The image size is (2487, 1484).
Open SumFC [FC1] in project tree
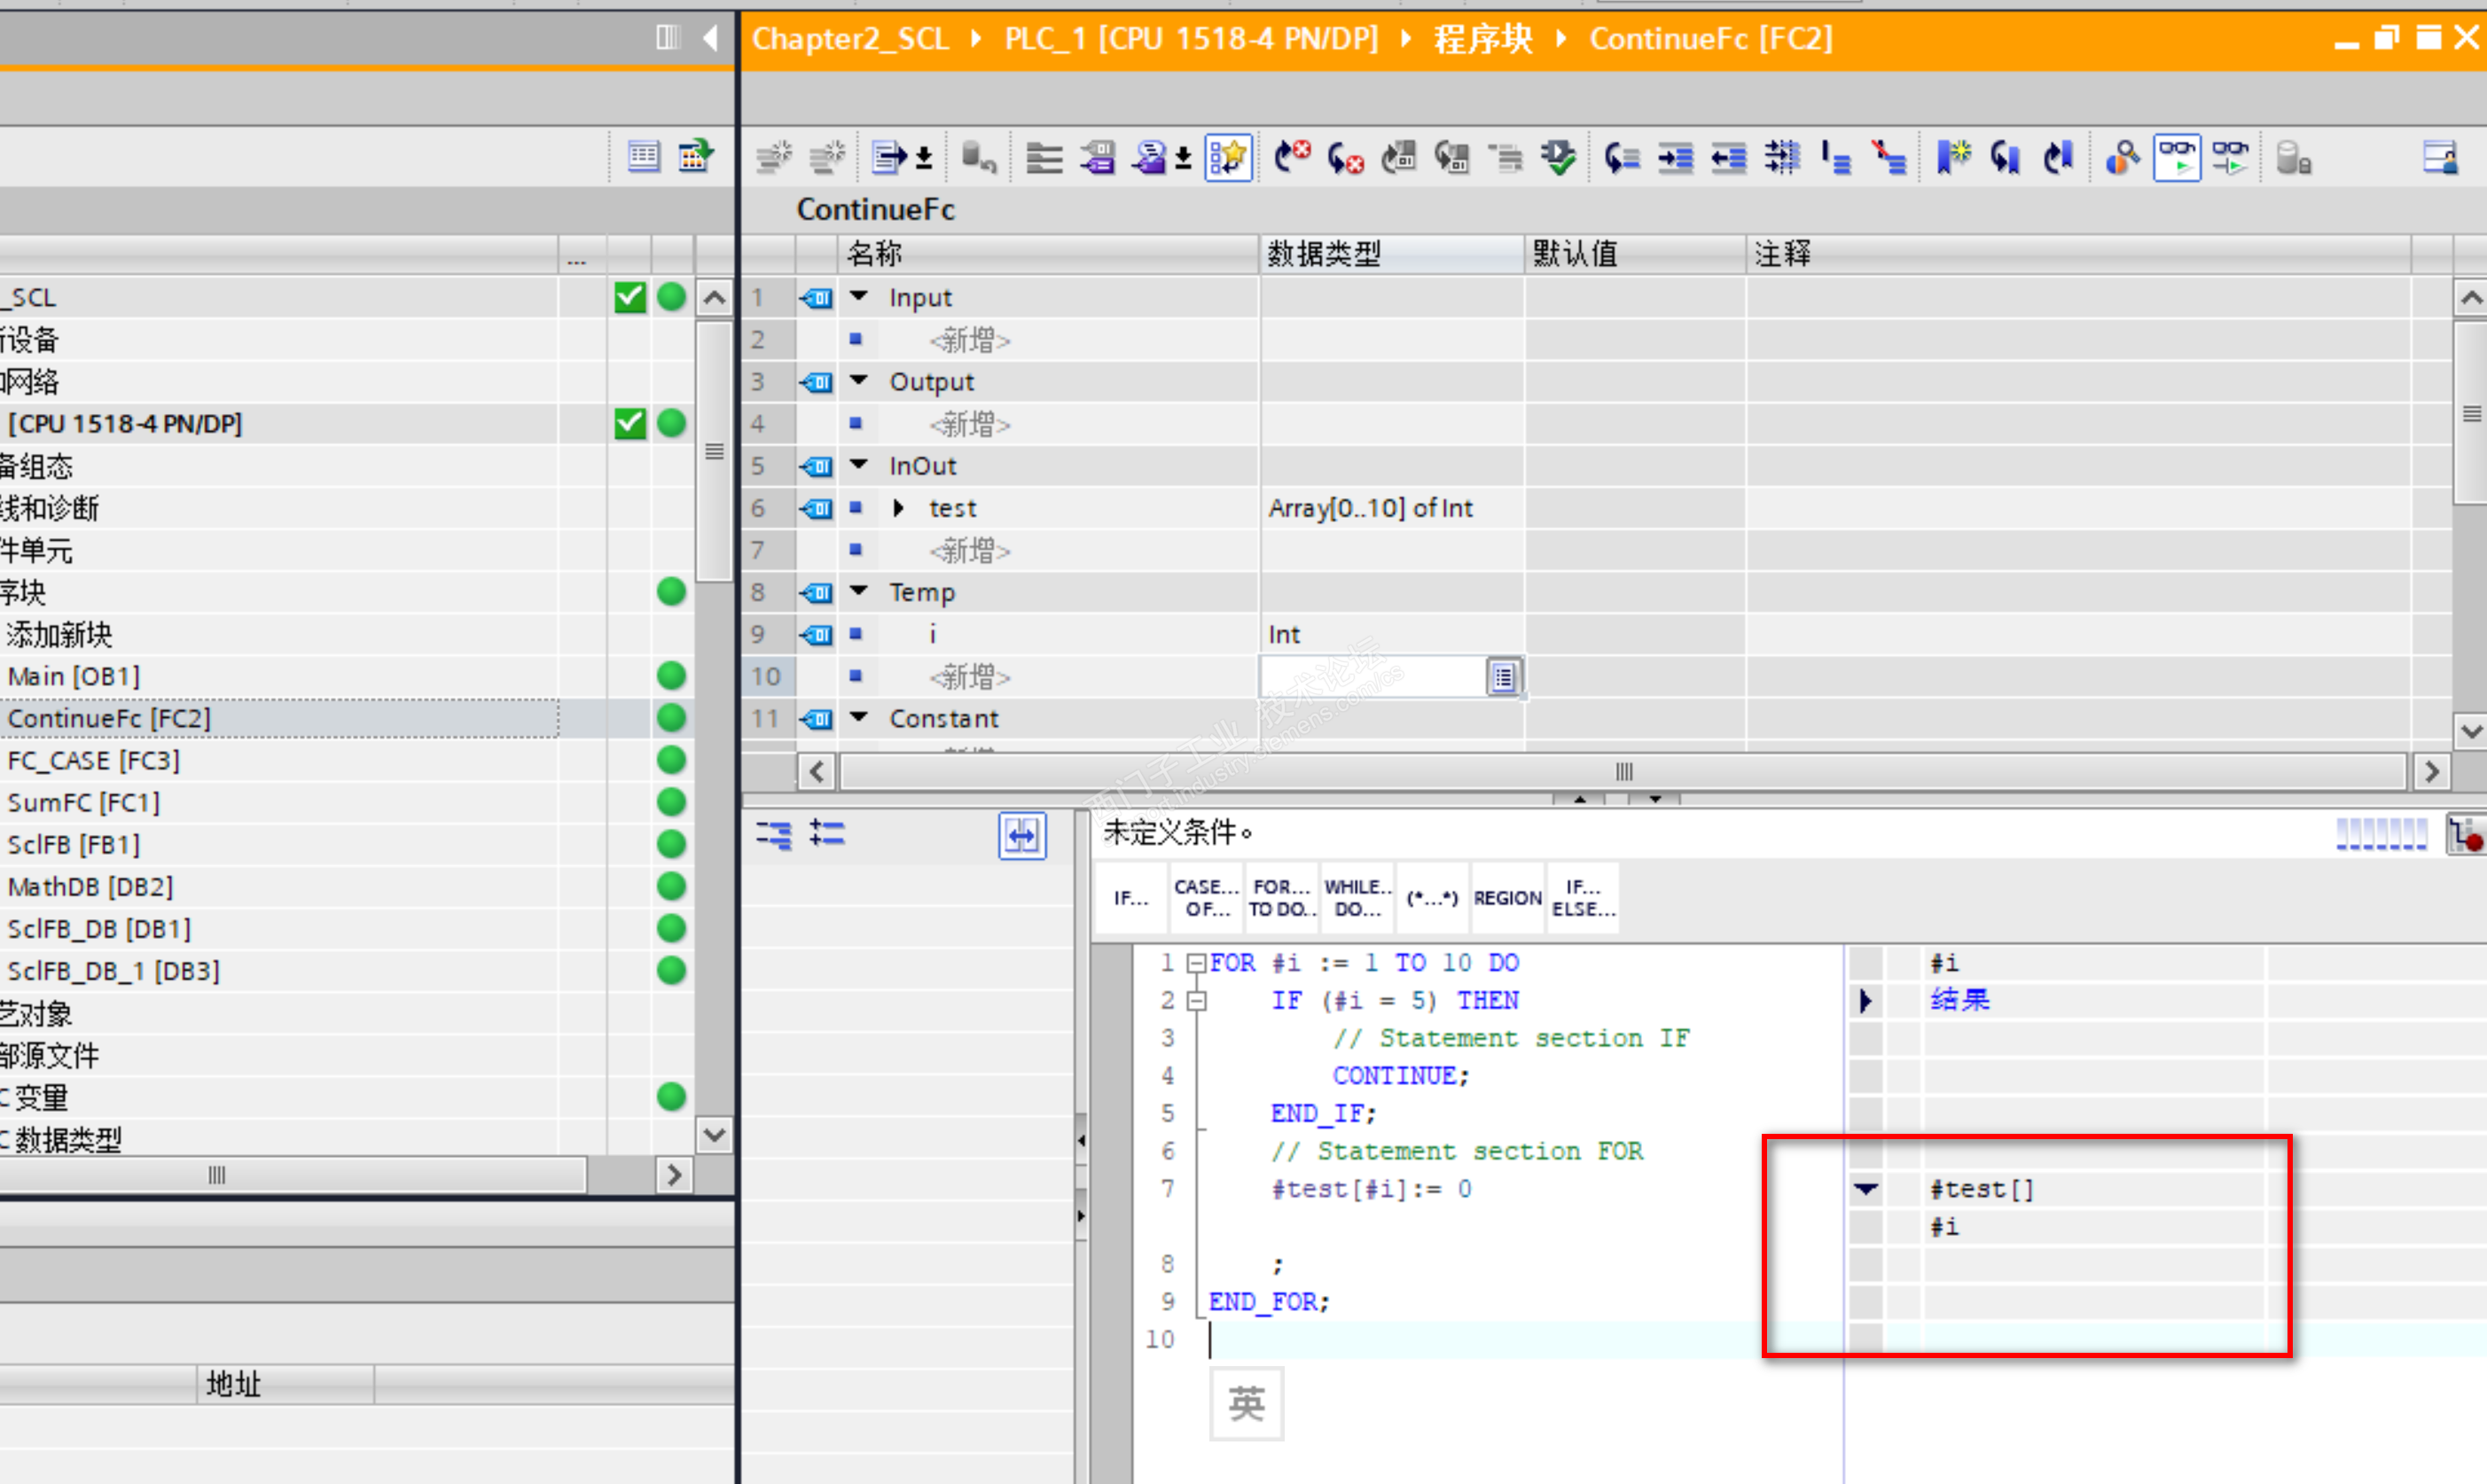[x=83, y=802]
